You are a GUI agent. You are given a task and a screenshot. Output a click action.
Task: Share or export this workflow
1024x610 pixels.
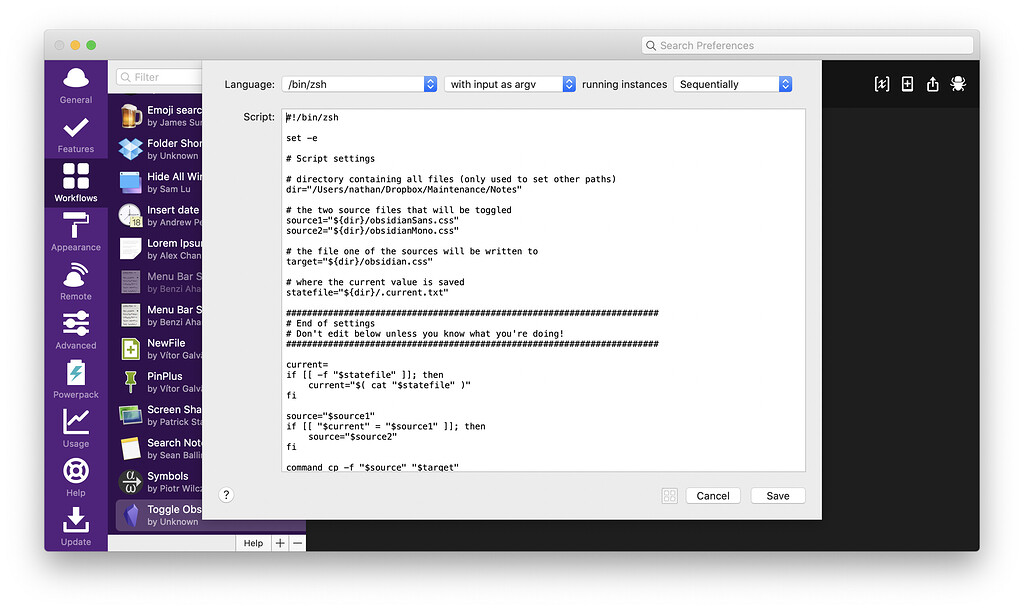(932, 84)
